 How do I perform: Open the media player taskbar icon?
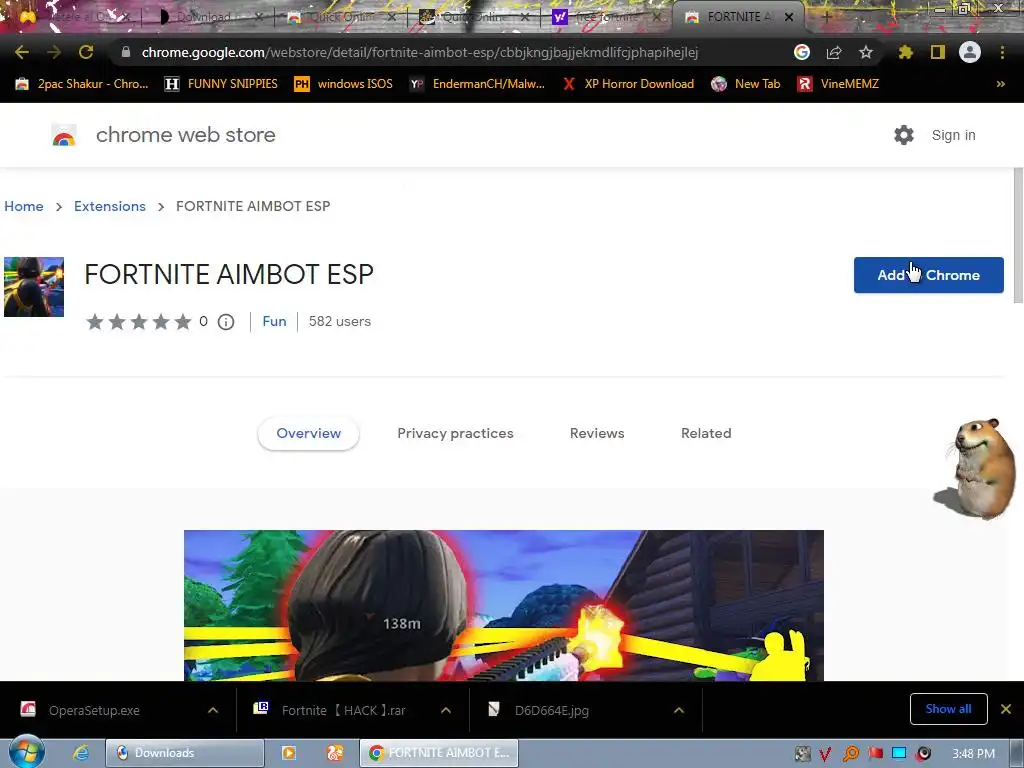288,753
